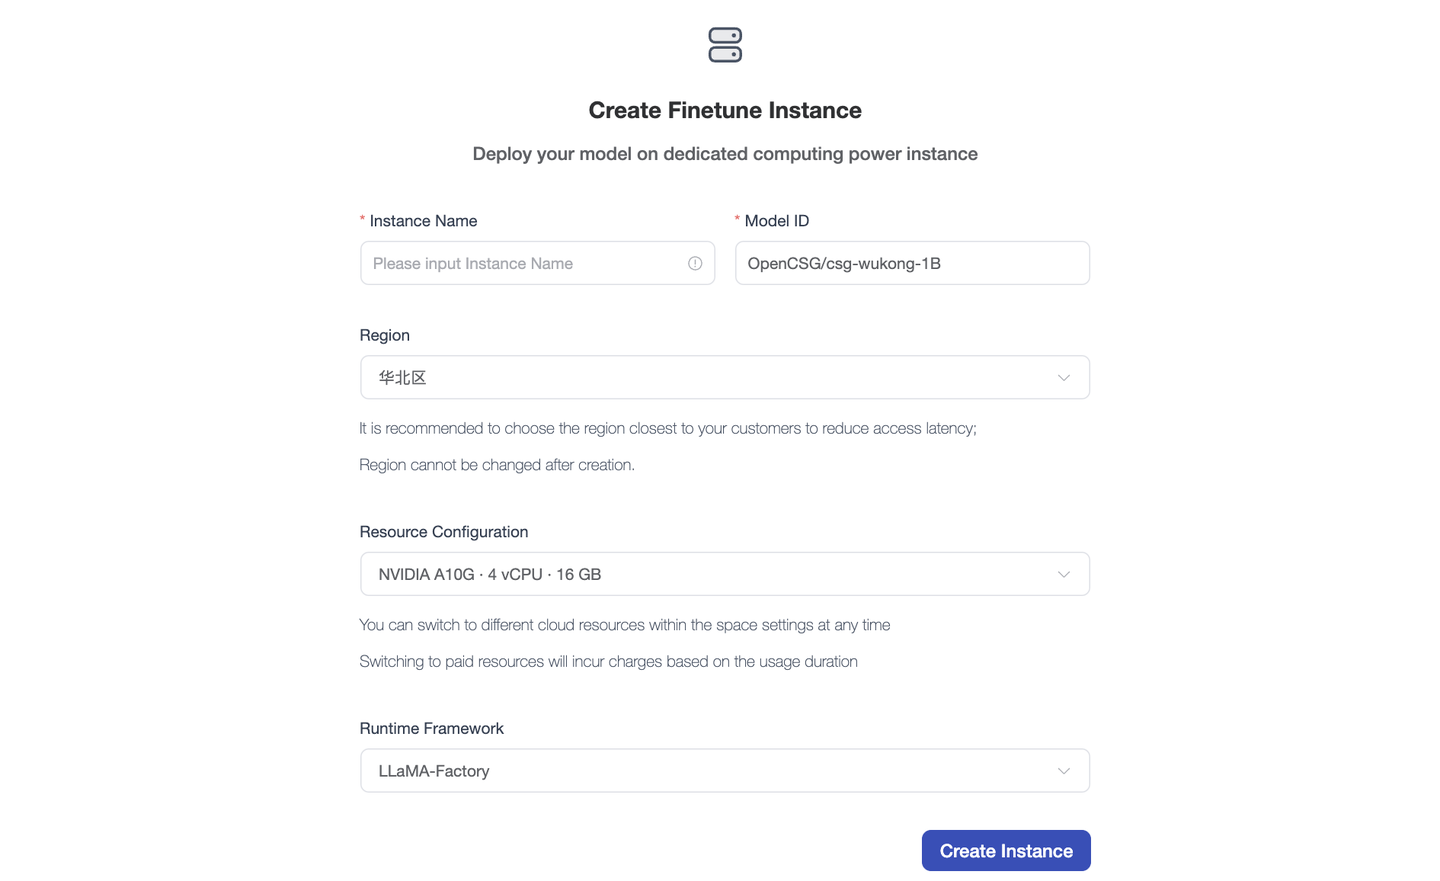The image size is (1440, 881).
Task: Click the chevron arrow in Resource Configuration selector
Action: (1063, 574)
